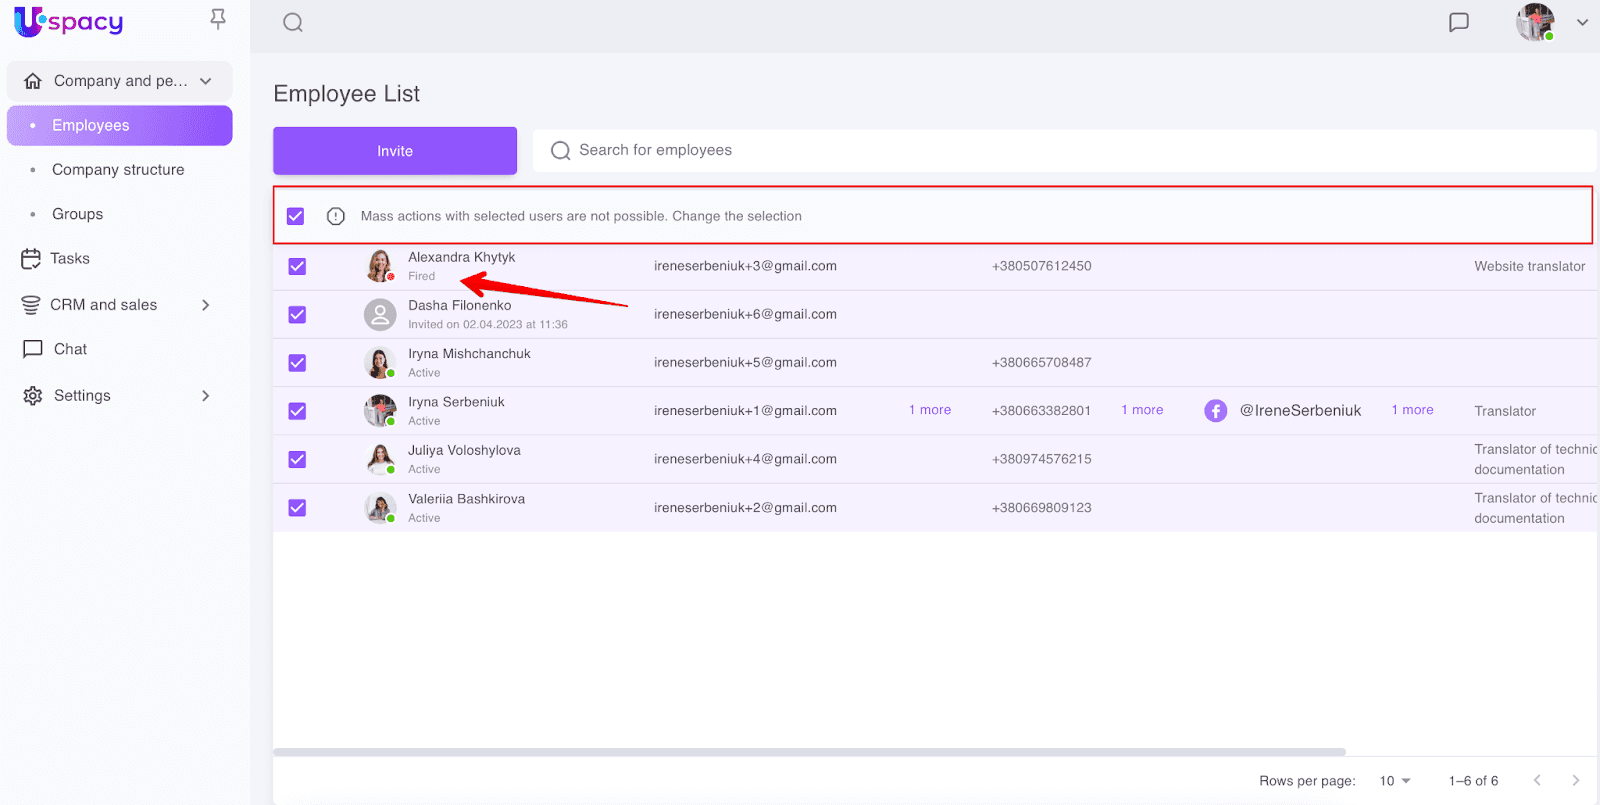The image size is (1600, 805).
Task: Click the Search for employees field
Action: click(1060, 150)
